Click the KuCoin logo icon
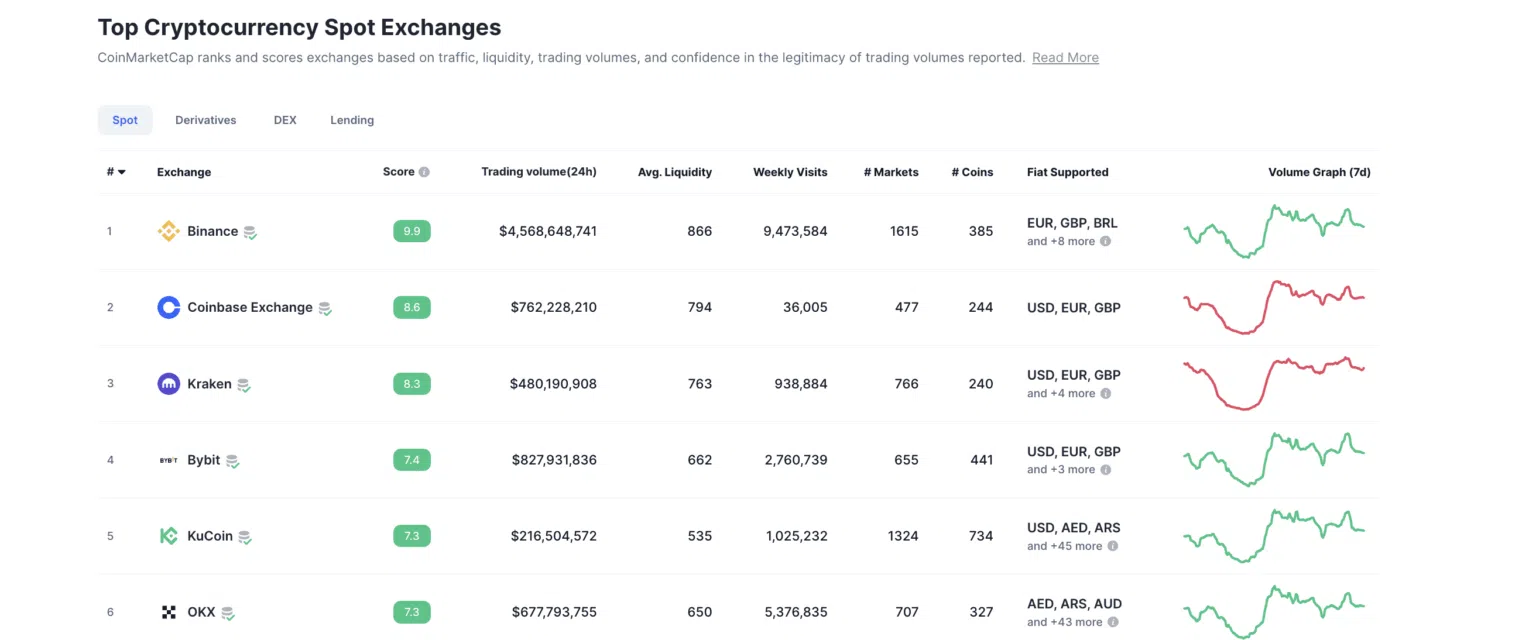Screen dimensions: 1536x640 [169, 536]
